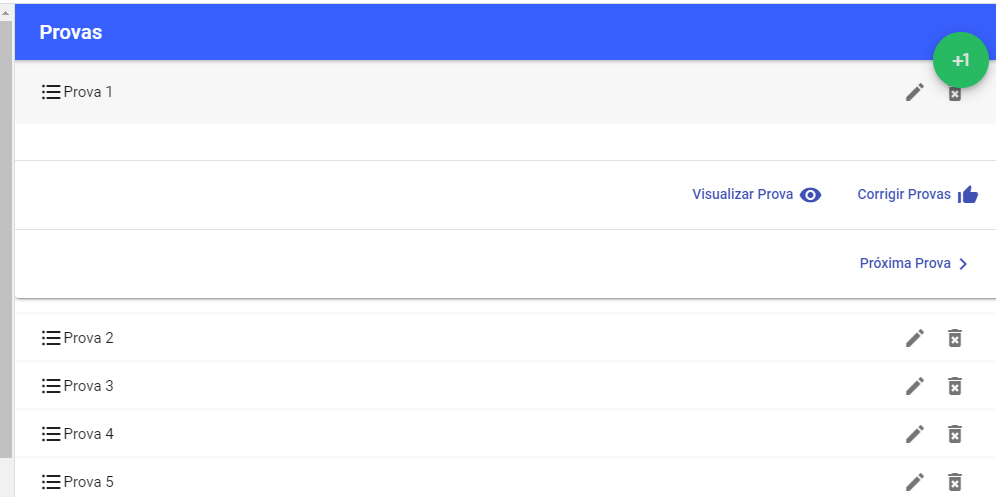Click the scroll up arrow on scrollbar
This screenshot has width=996, height=497.
coord(6,10)
